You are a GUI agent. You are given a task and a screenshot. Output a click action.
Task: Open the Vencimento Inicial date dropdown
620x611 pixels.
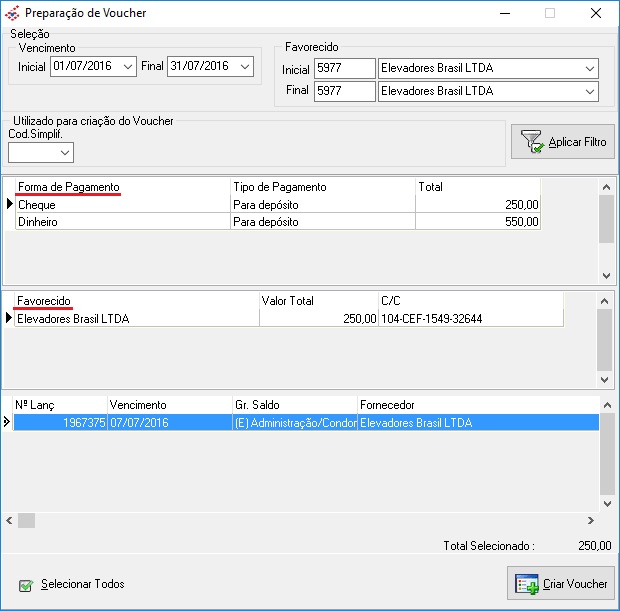click(127, 67)
